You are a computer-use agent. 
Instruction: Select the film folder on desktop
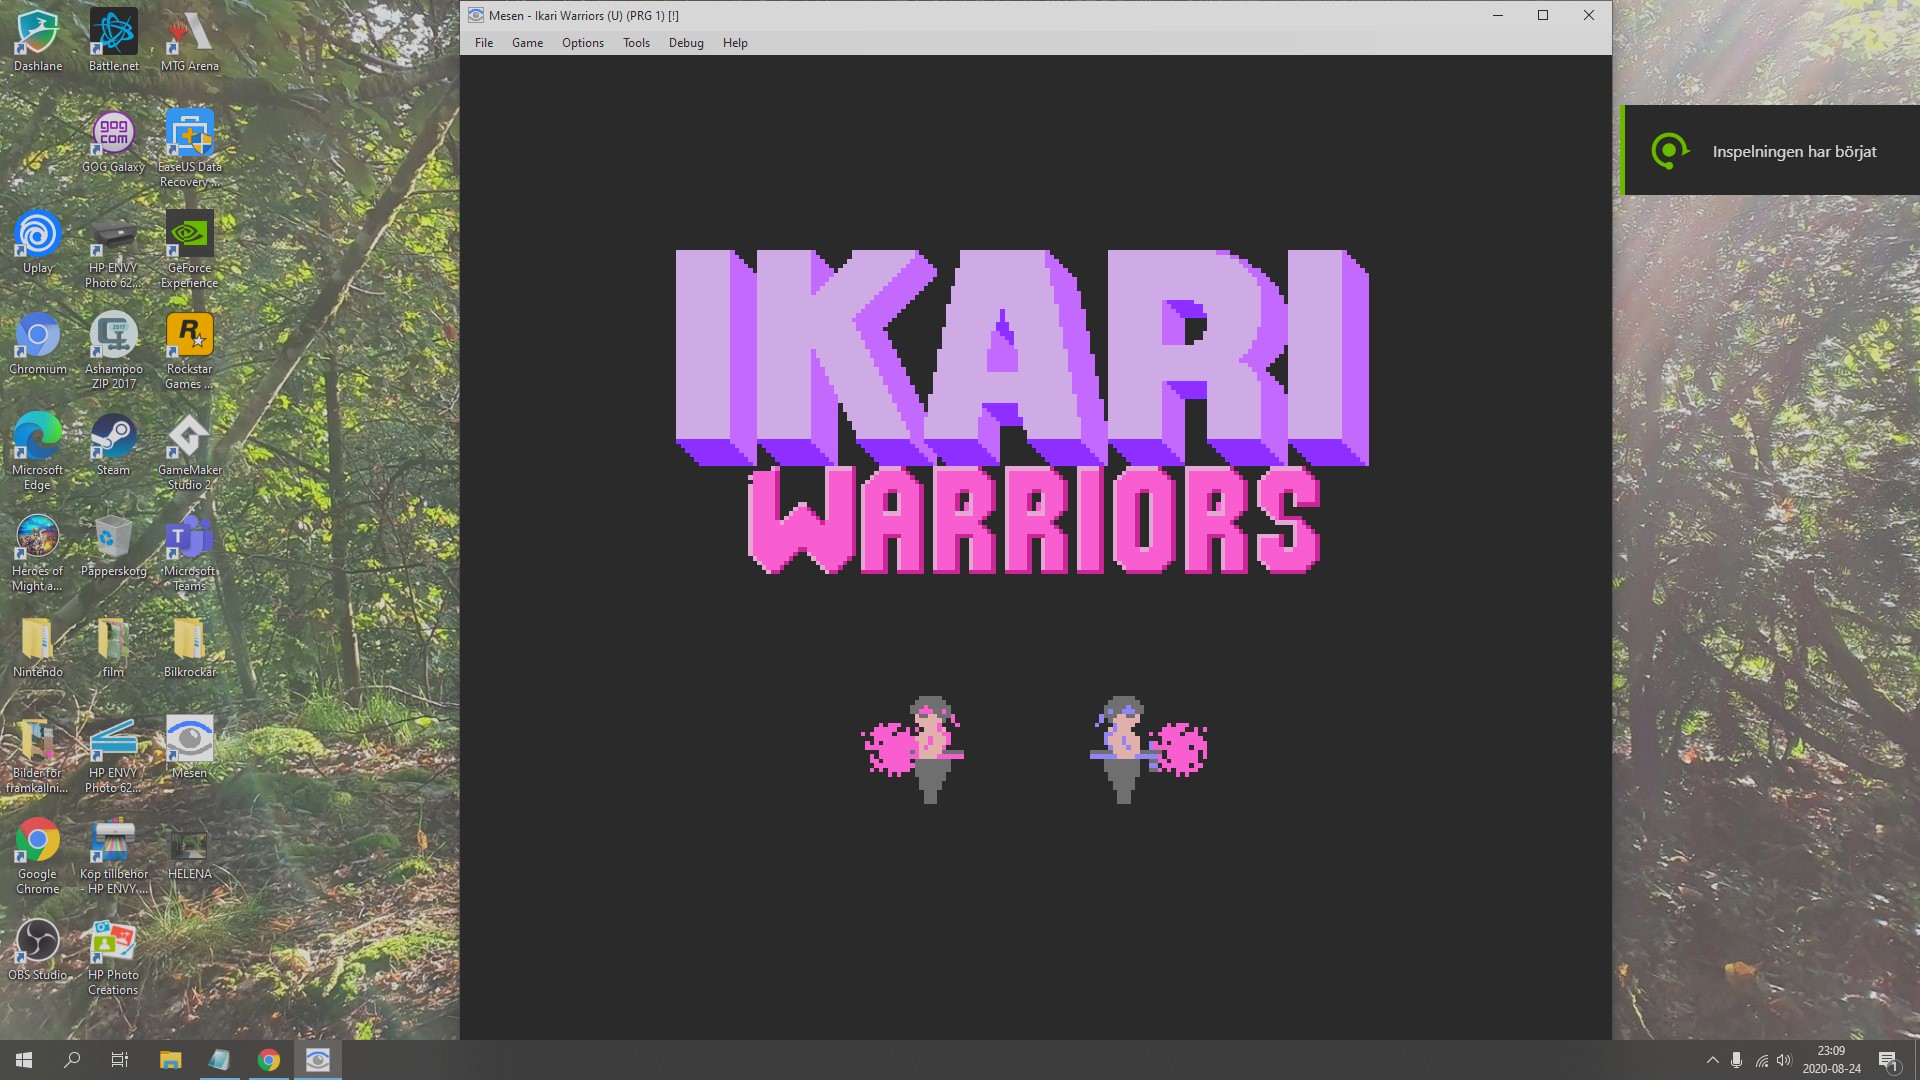tap(114, 647)
